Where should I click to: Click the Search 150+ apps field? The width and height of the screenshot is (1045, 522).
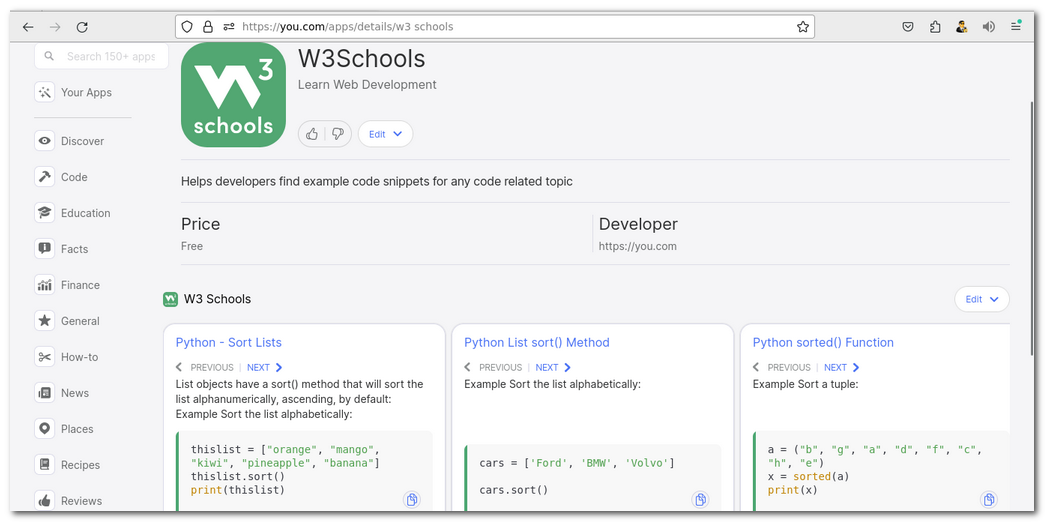pyautogui.click(x=101, y=57)
